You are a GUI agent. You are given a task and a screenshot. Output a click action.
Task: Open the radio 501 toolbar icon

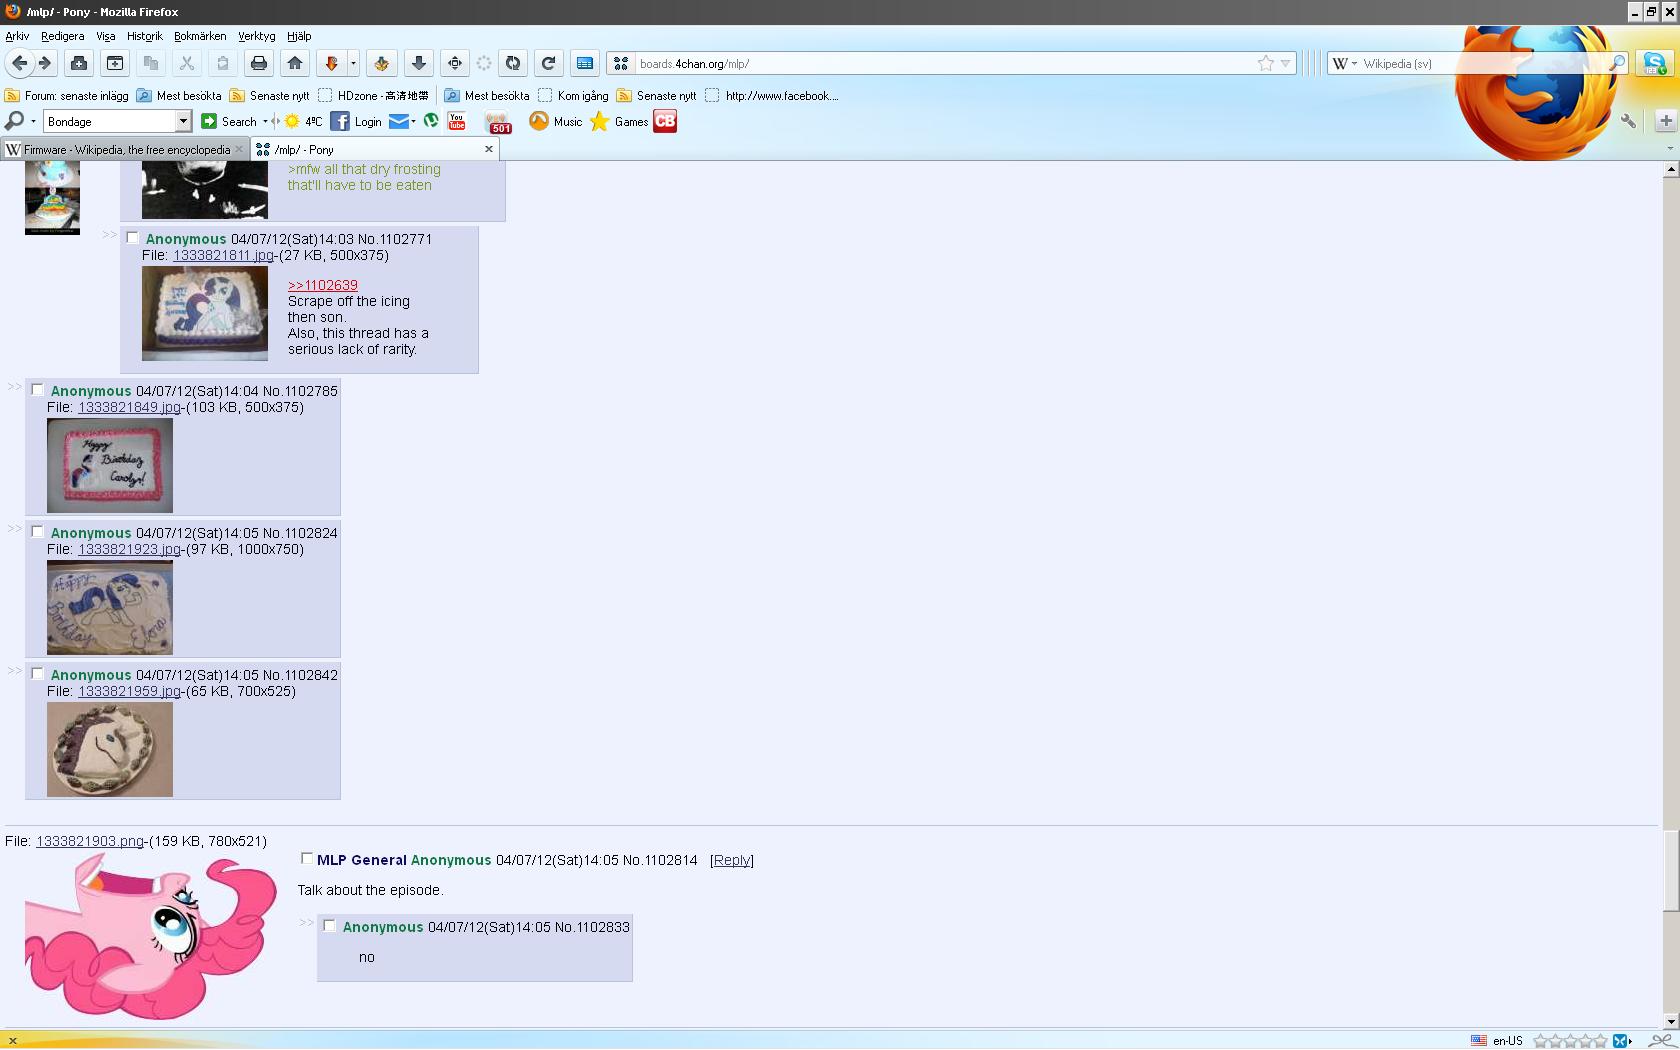click(x=498, y=122)
